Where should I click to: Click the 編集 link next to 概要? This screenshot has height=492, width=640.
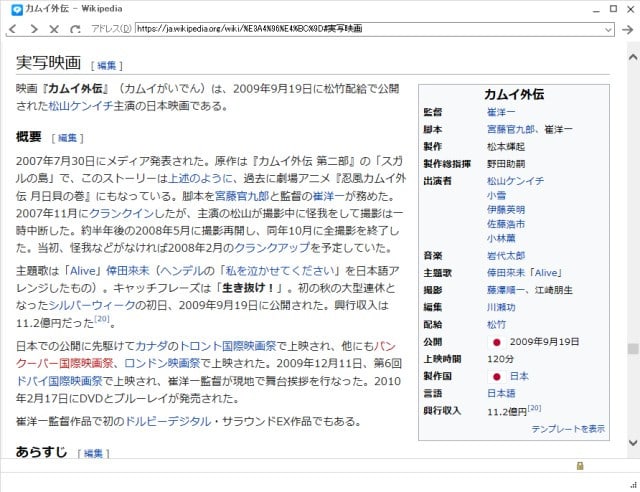click(x=67, y=138)
